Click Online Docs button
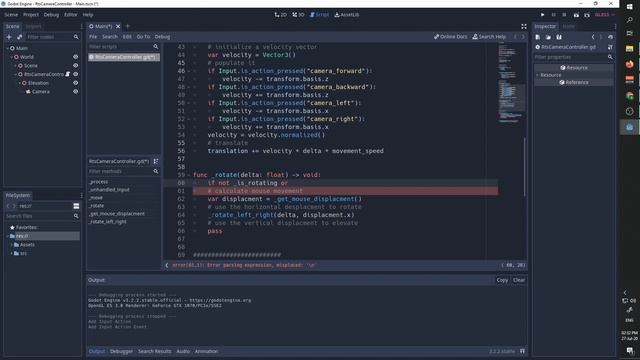 [451, 37]
